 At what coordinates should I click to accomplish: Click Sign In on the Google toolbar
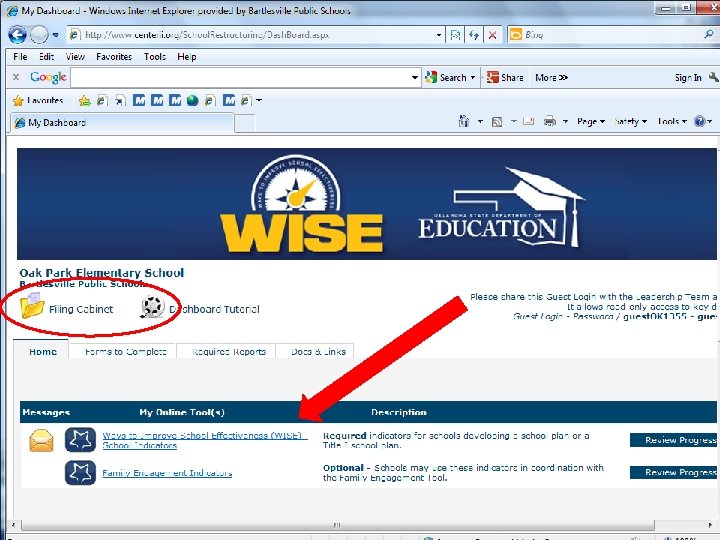pos(688,78)
